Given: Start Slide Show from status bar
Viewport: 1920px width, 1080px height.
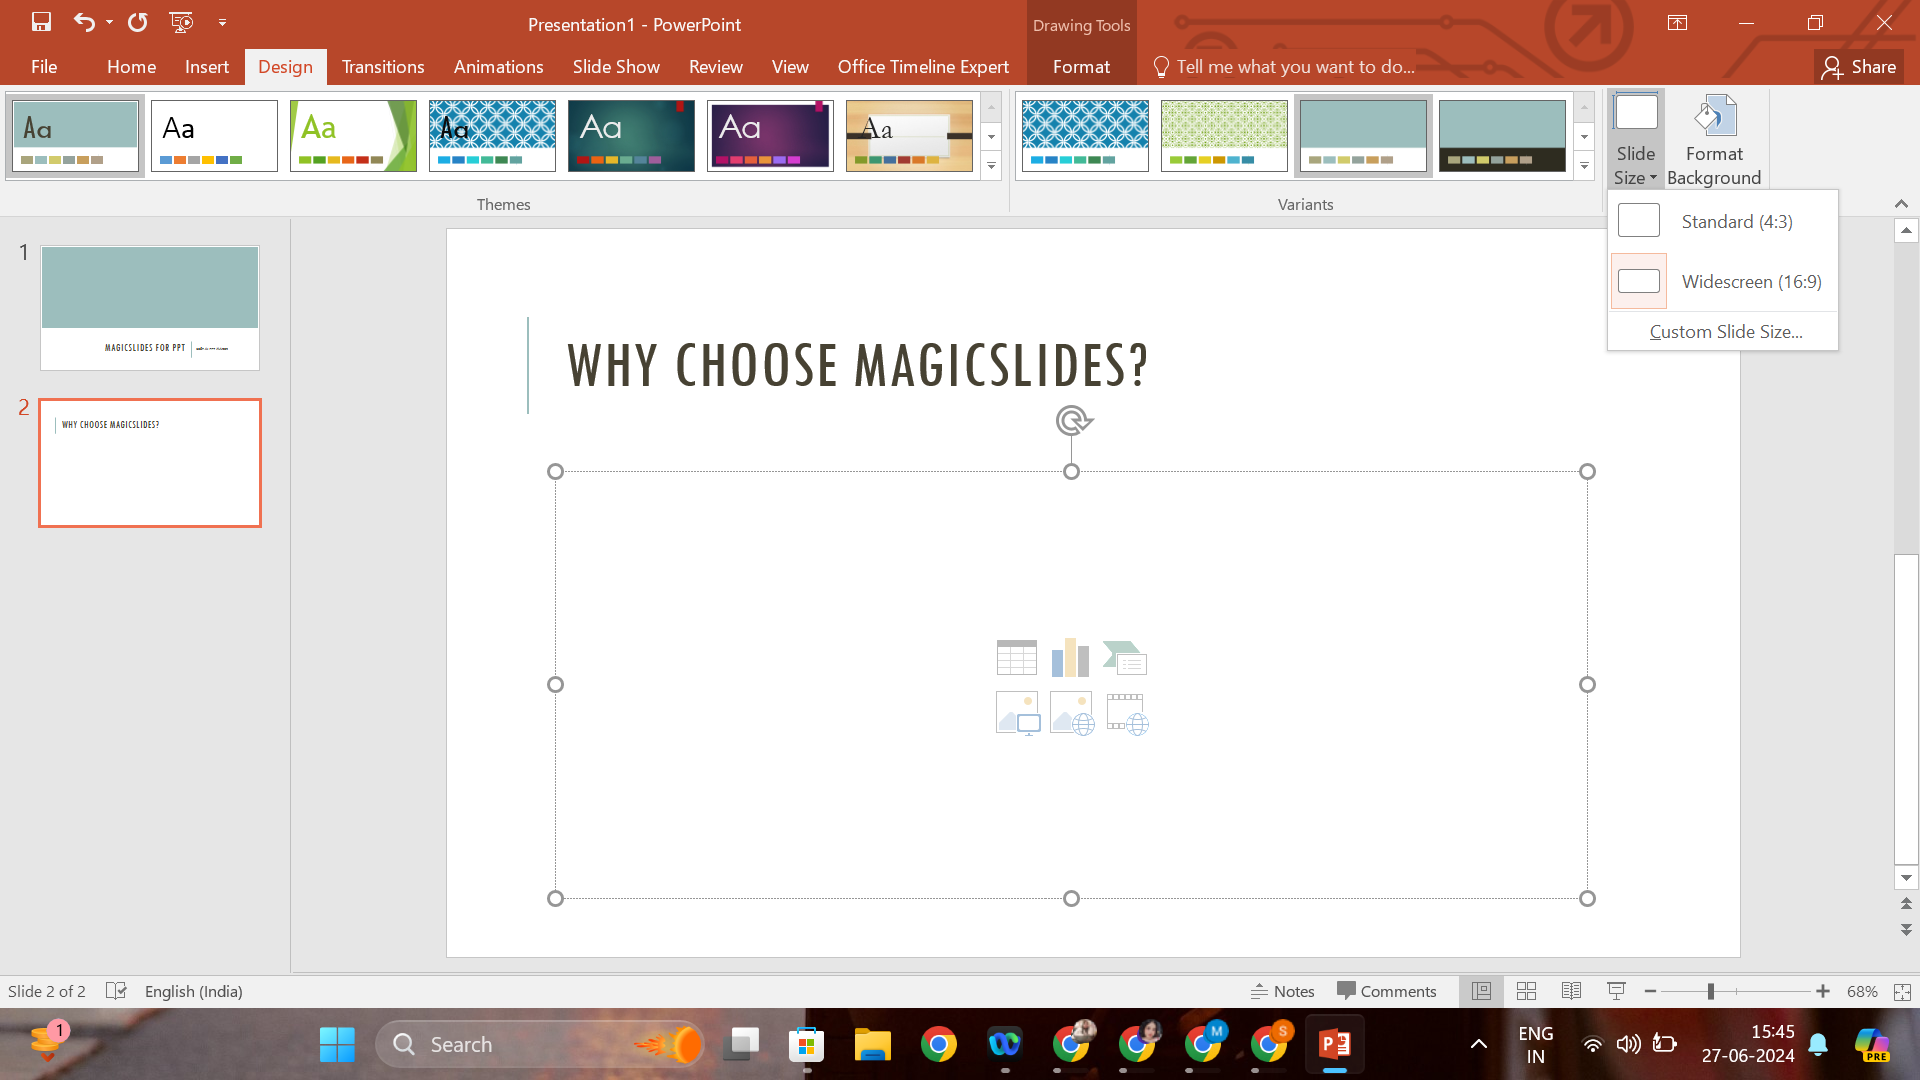Looking at the screenshot, I should pos(1616,991).
